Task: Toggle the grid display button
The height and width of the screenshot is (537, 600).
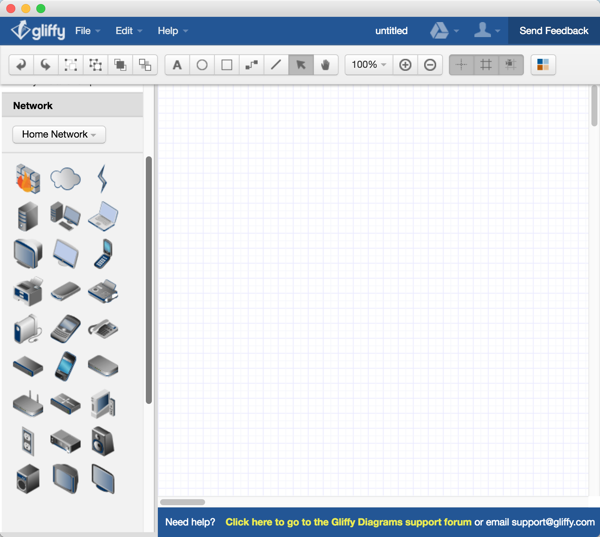Action: pos(486,65)
